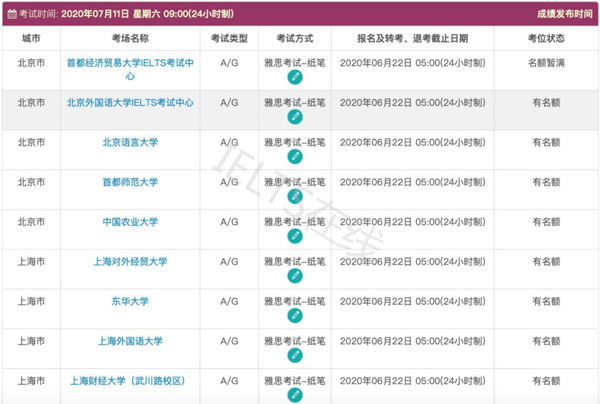Click the 考试类型 column header

229,38
